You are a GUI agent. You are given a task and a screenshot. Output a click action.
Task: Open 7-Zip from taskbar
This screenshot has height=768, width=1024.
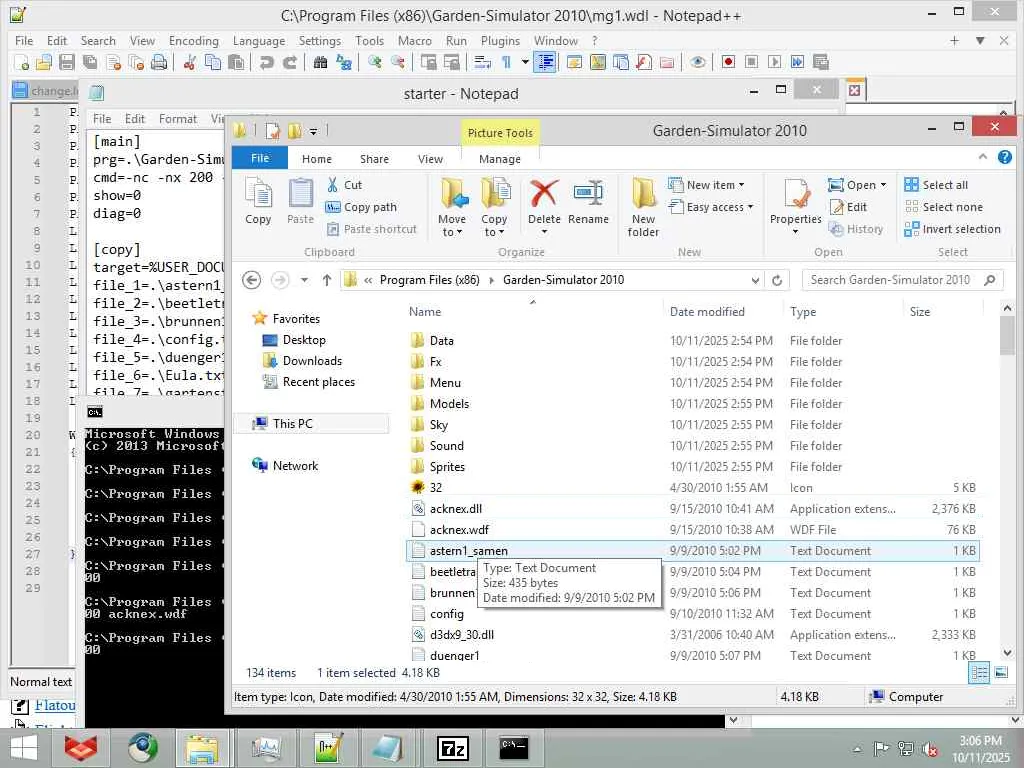pyautogui.click(x=454, y=748)
